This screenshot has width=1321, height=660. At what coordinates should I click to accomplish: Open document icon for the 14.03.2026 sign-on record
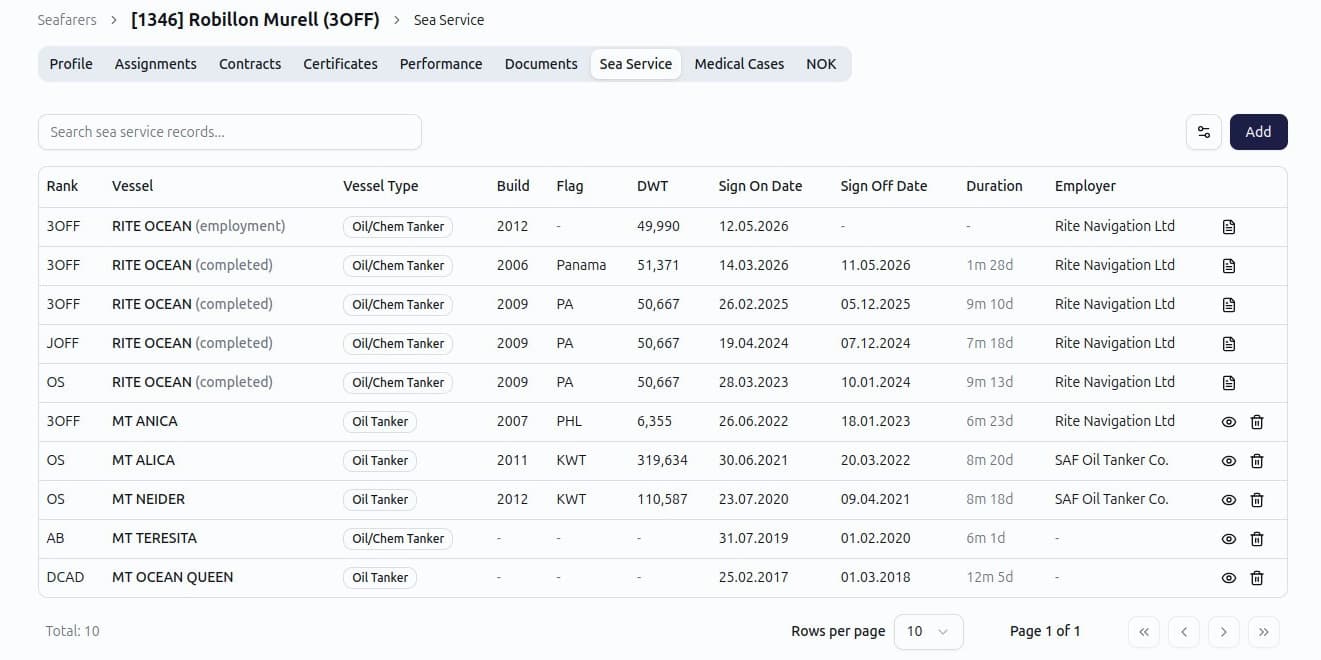tap(1229, 266)
